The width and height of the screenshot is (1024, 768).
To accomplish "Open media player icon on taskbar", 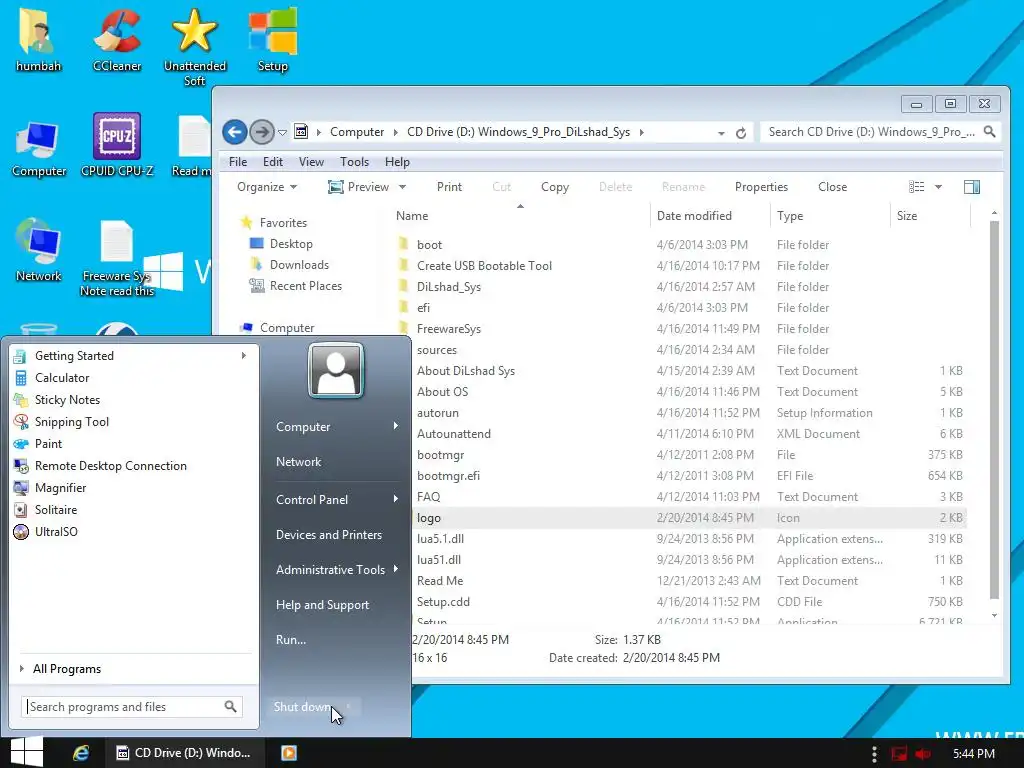I will 289,753.
